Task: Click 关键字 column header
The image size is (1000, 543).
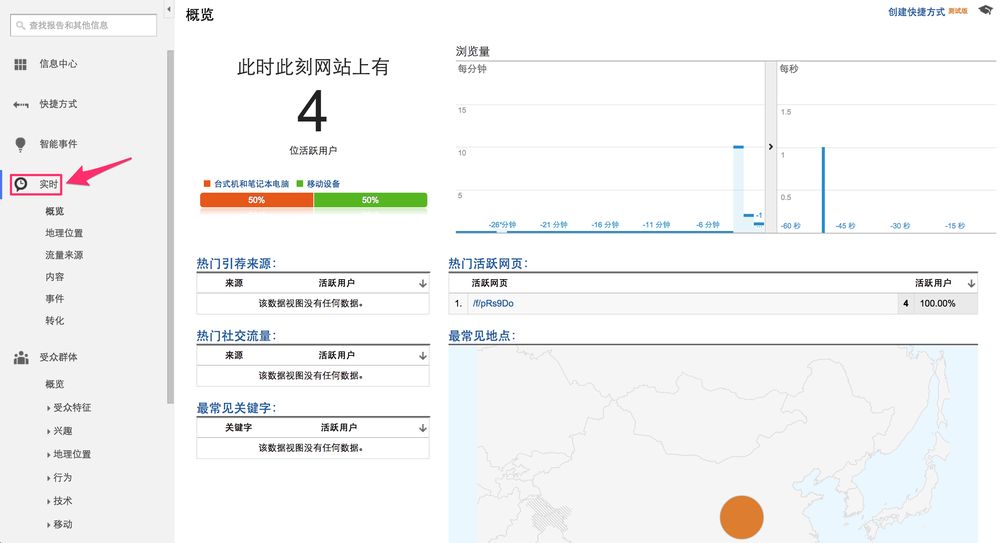Action: tap(239, 428)
